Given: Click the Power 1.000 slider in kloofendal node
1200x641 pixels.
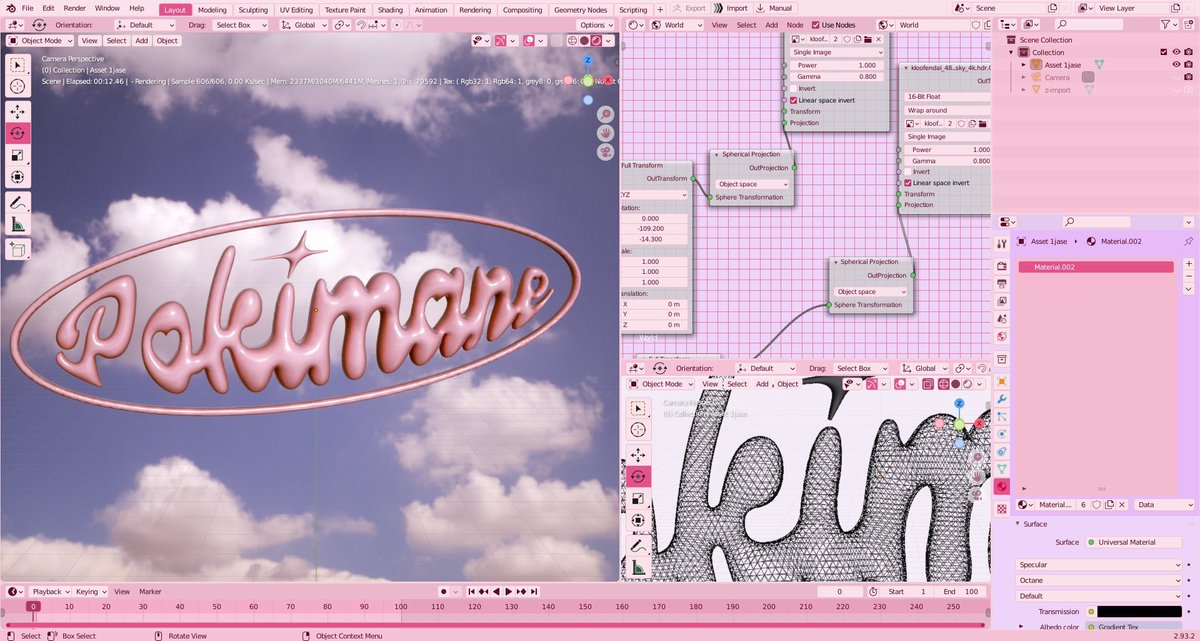Looking at the screenshot, I should click(948, 149).
